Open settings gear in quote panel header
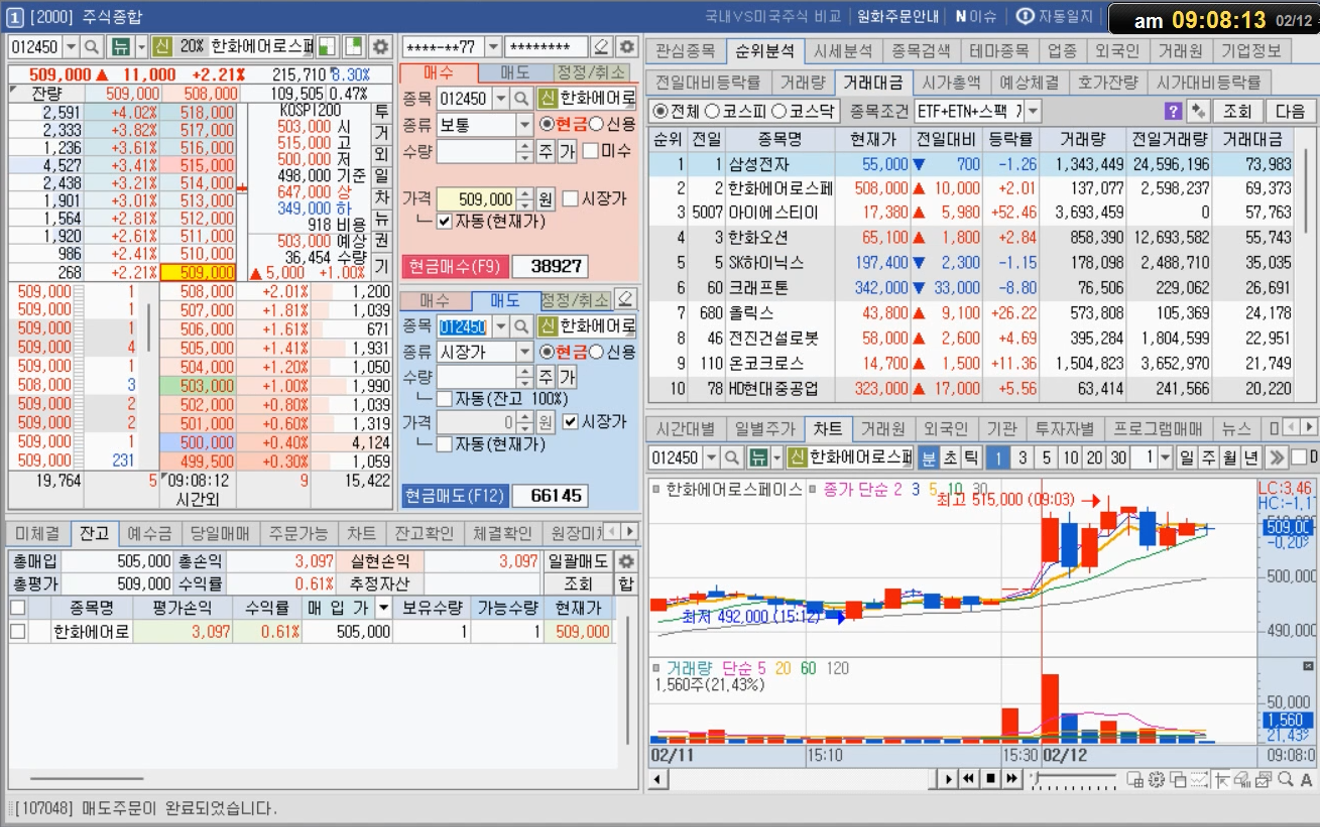1320x827 pixels. 380,46
